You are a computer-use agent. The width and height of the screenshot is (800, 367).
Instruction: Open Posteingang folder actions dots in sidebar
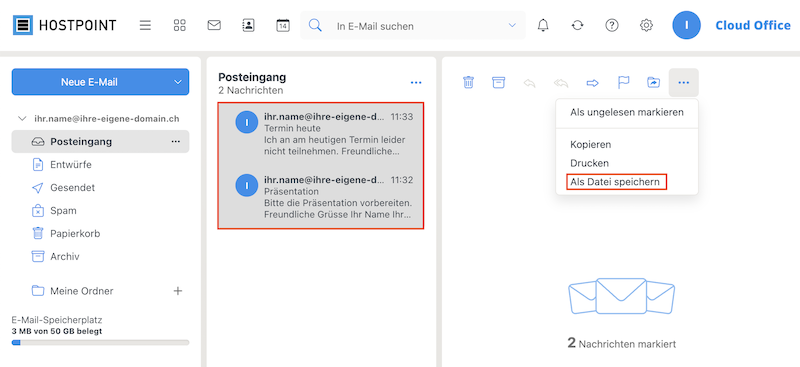176,141
